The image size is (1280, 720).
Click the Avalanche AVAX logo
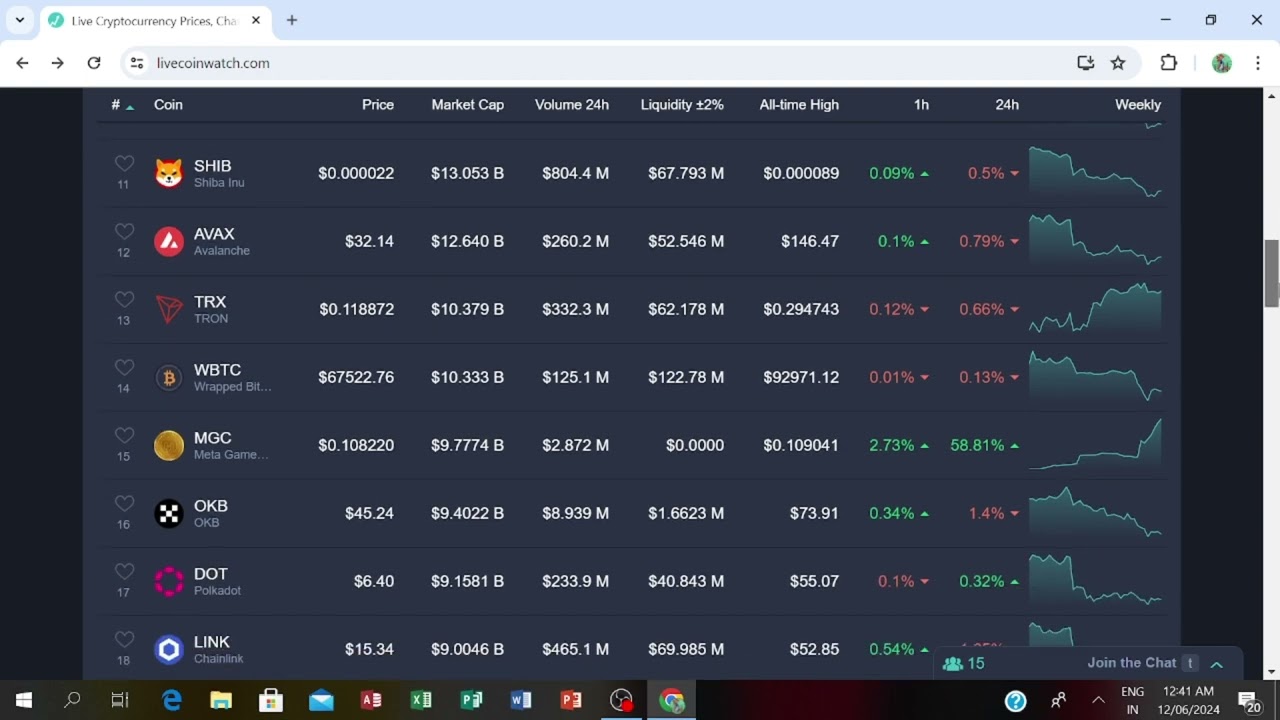tap(169, 241)
